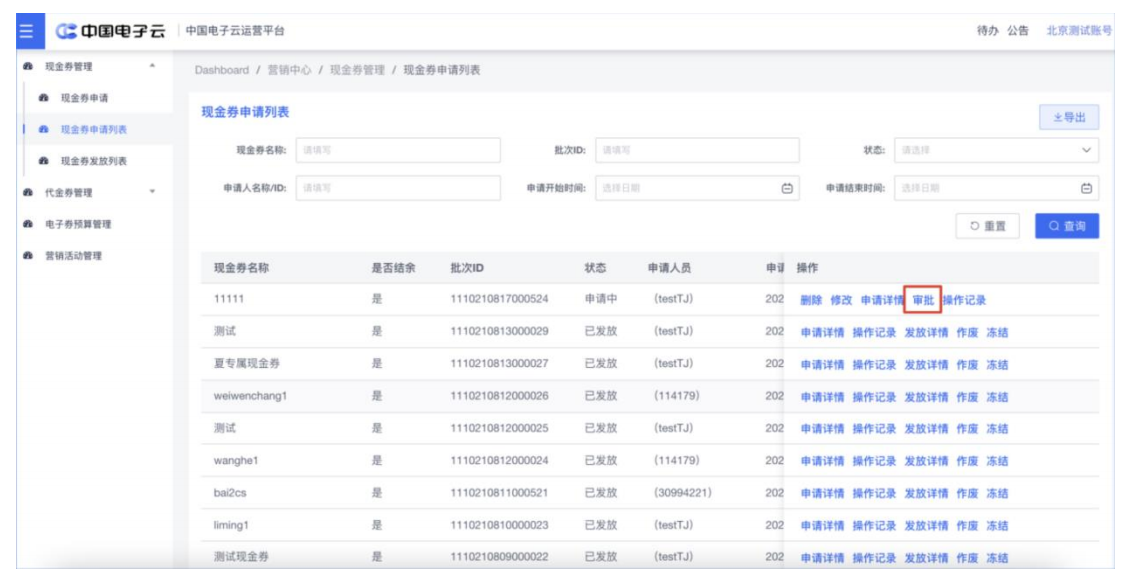Click 冻结 for weiwenchang1
Screen dimensions: 1126x577
click(997, 397)
